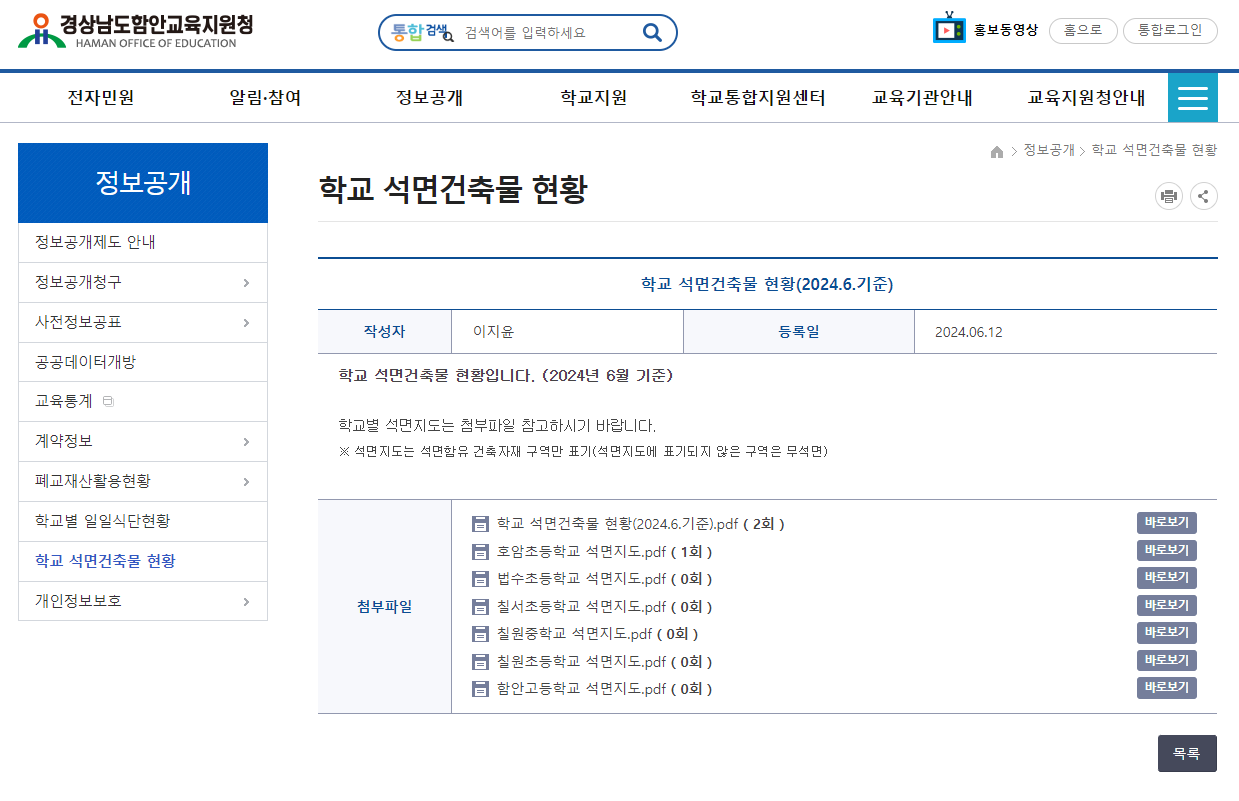The height and width of the screenshot is (801, 1239).
Task: Open the 학교지원 main menu
Action: (x=594, y=98)
